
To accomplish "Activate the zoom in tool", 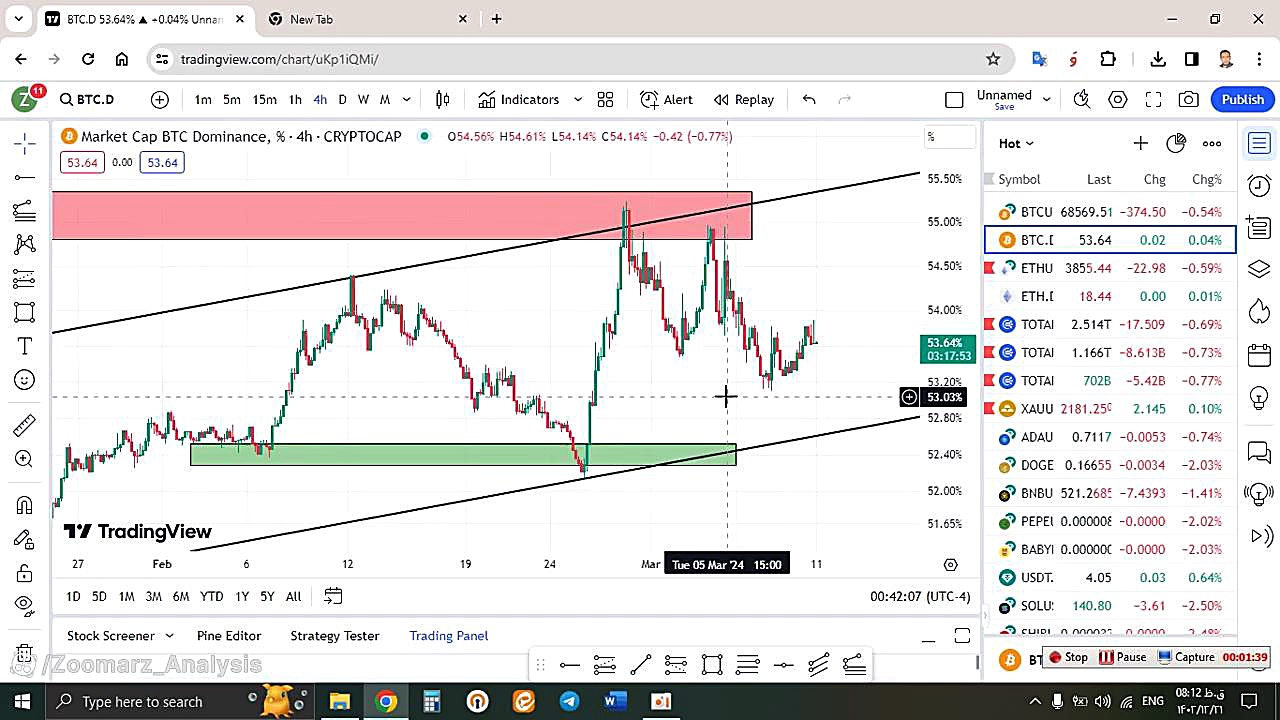I will pos(25,459).
